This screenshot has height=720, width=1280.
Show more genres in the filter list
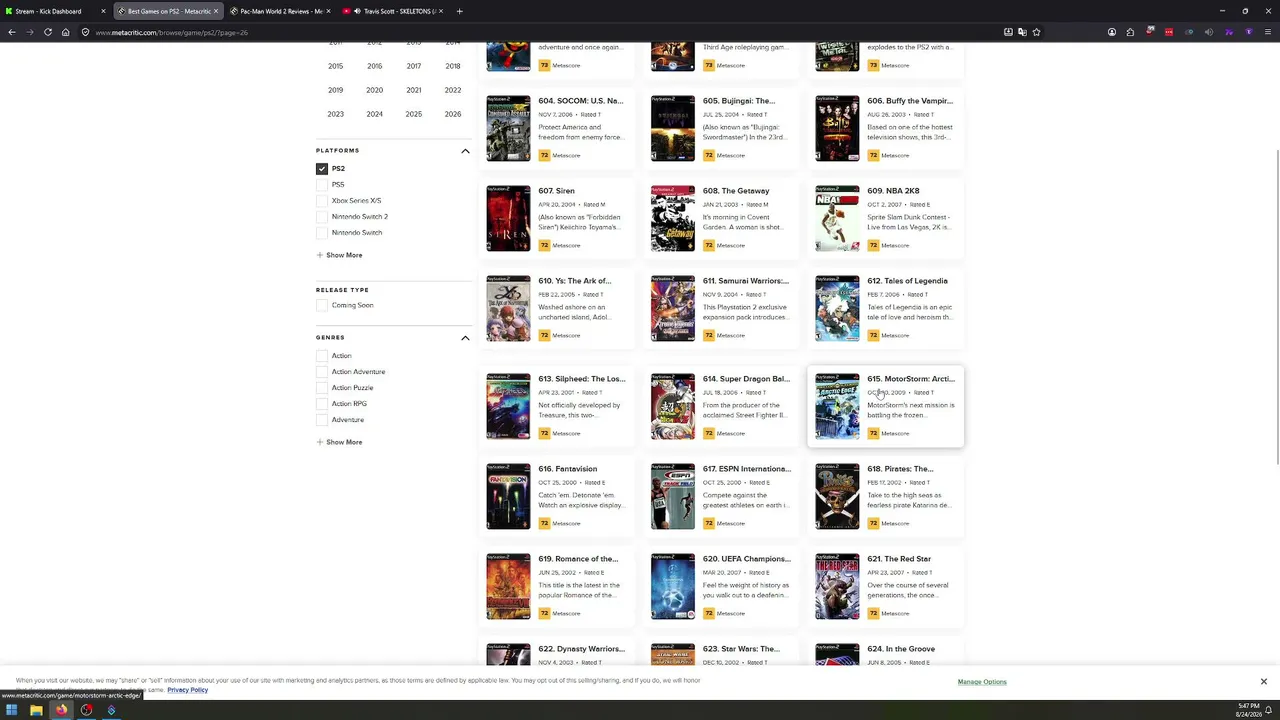click(339, 442)
